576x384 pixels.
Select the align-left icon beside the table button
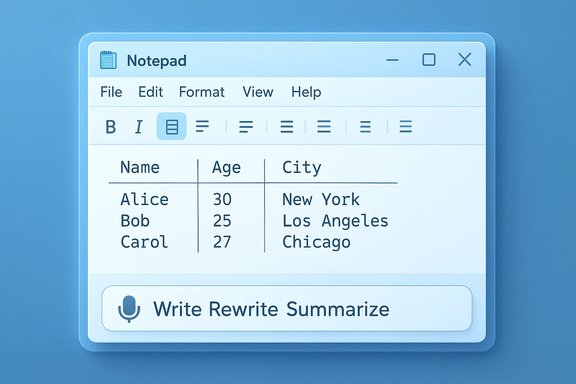pos(202,126)
